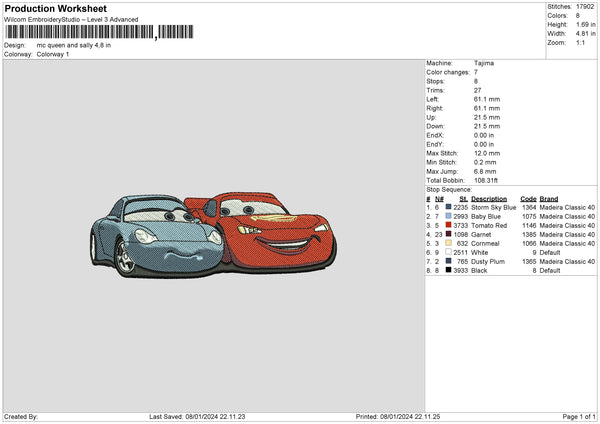Click the embroidered cars design preview
This screenshot has height=424, width=600.
(x=213, y=235)
